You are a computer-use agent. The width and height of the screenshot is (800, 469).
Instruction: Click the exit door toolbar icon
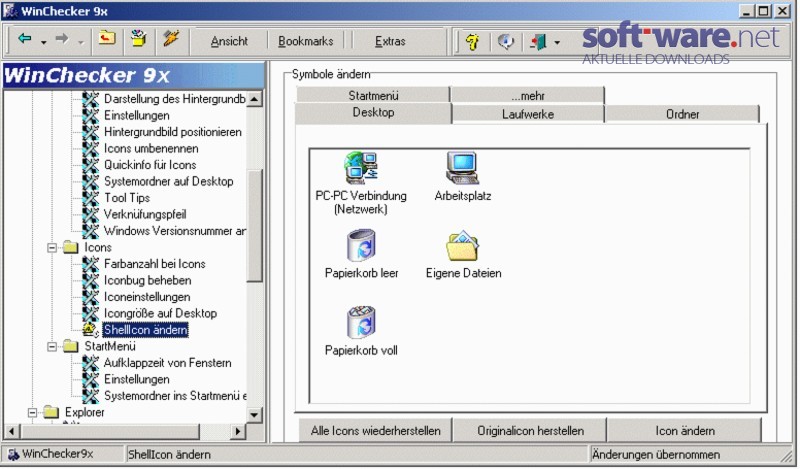click(538, 41)
